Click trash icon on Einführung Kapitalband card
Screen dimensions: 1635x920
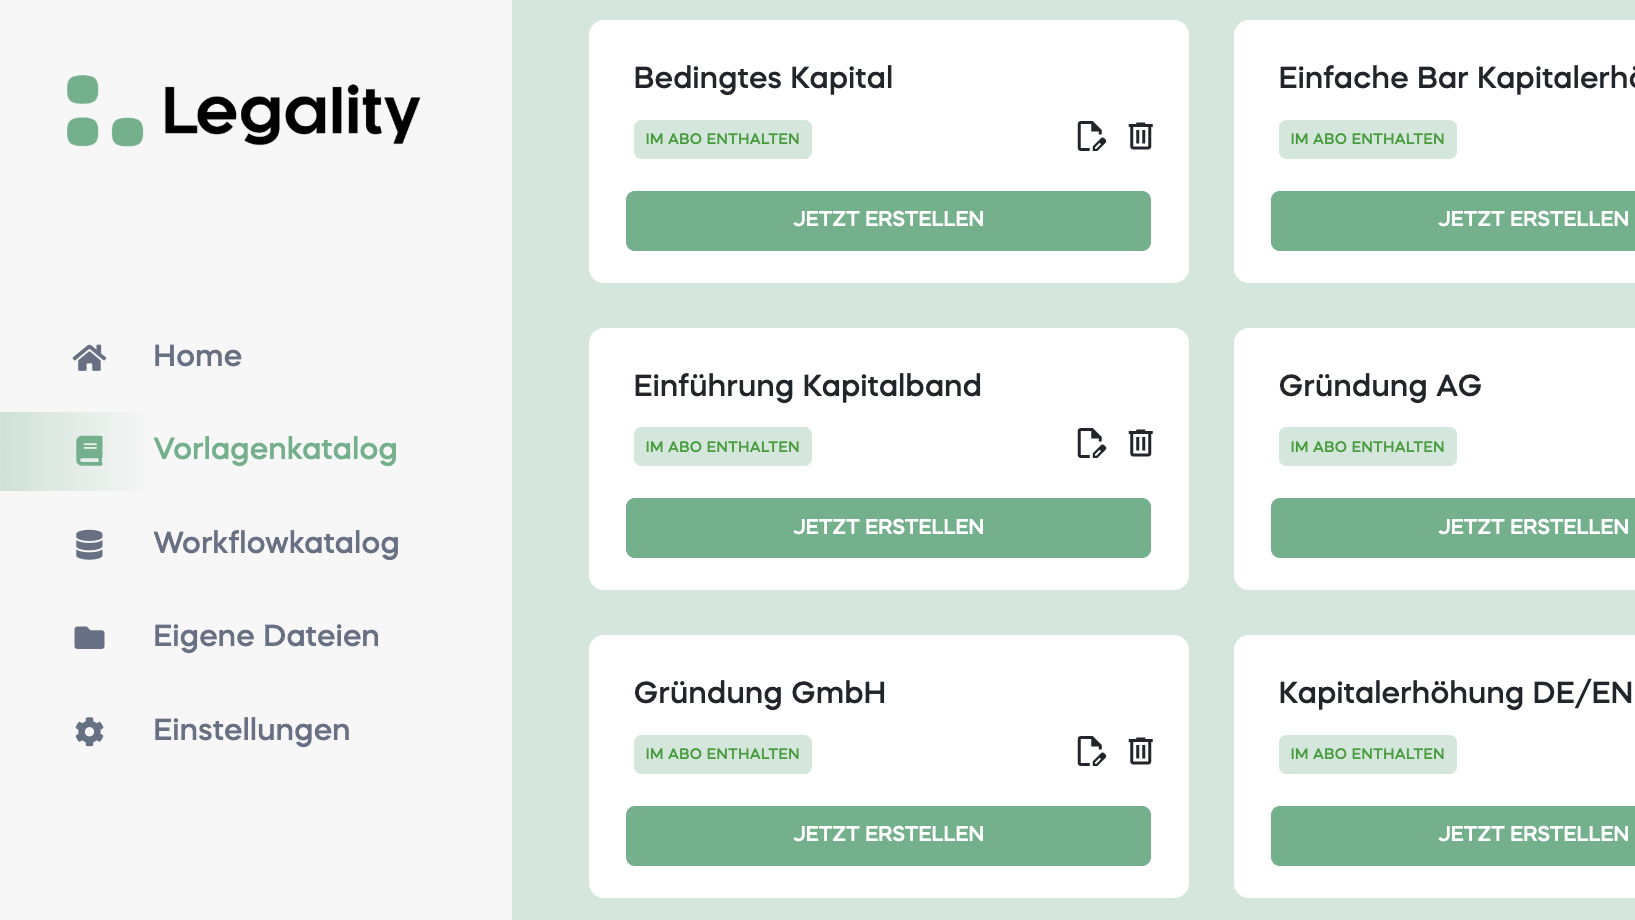1140,443
